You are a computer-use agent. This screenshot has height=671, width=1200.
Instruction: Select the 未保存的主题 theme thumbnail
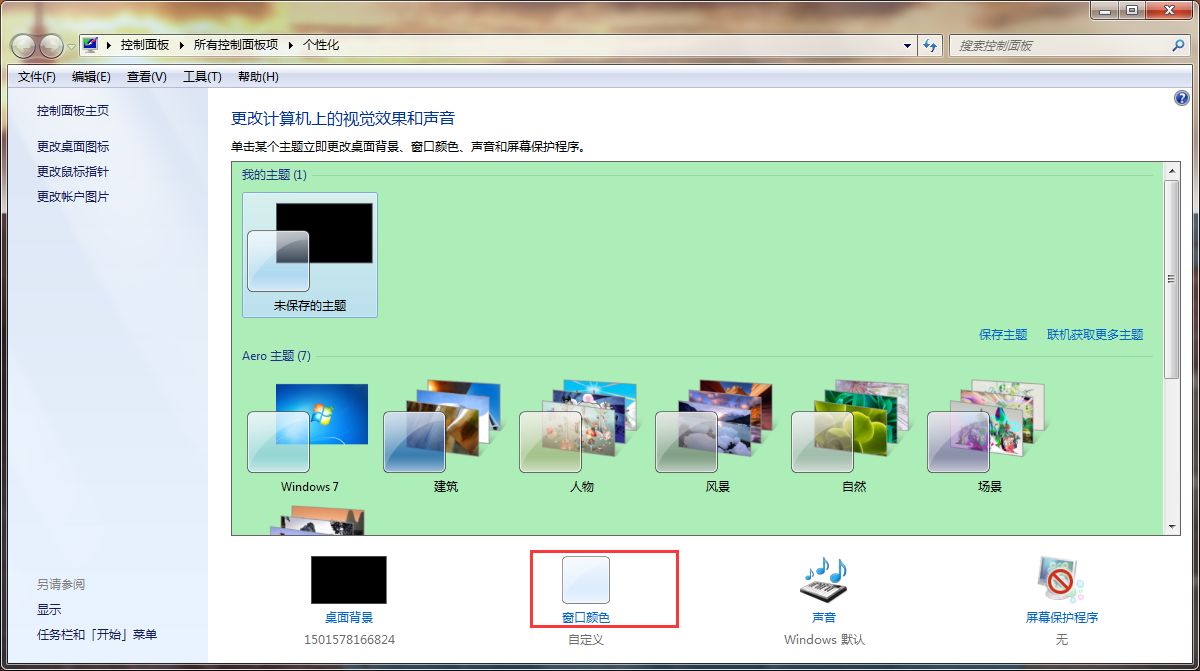pyautogui.click(x=310, y=255)
